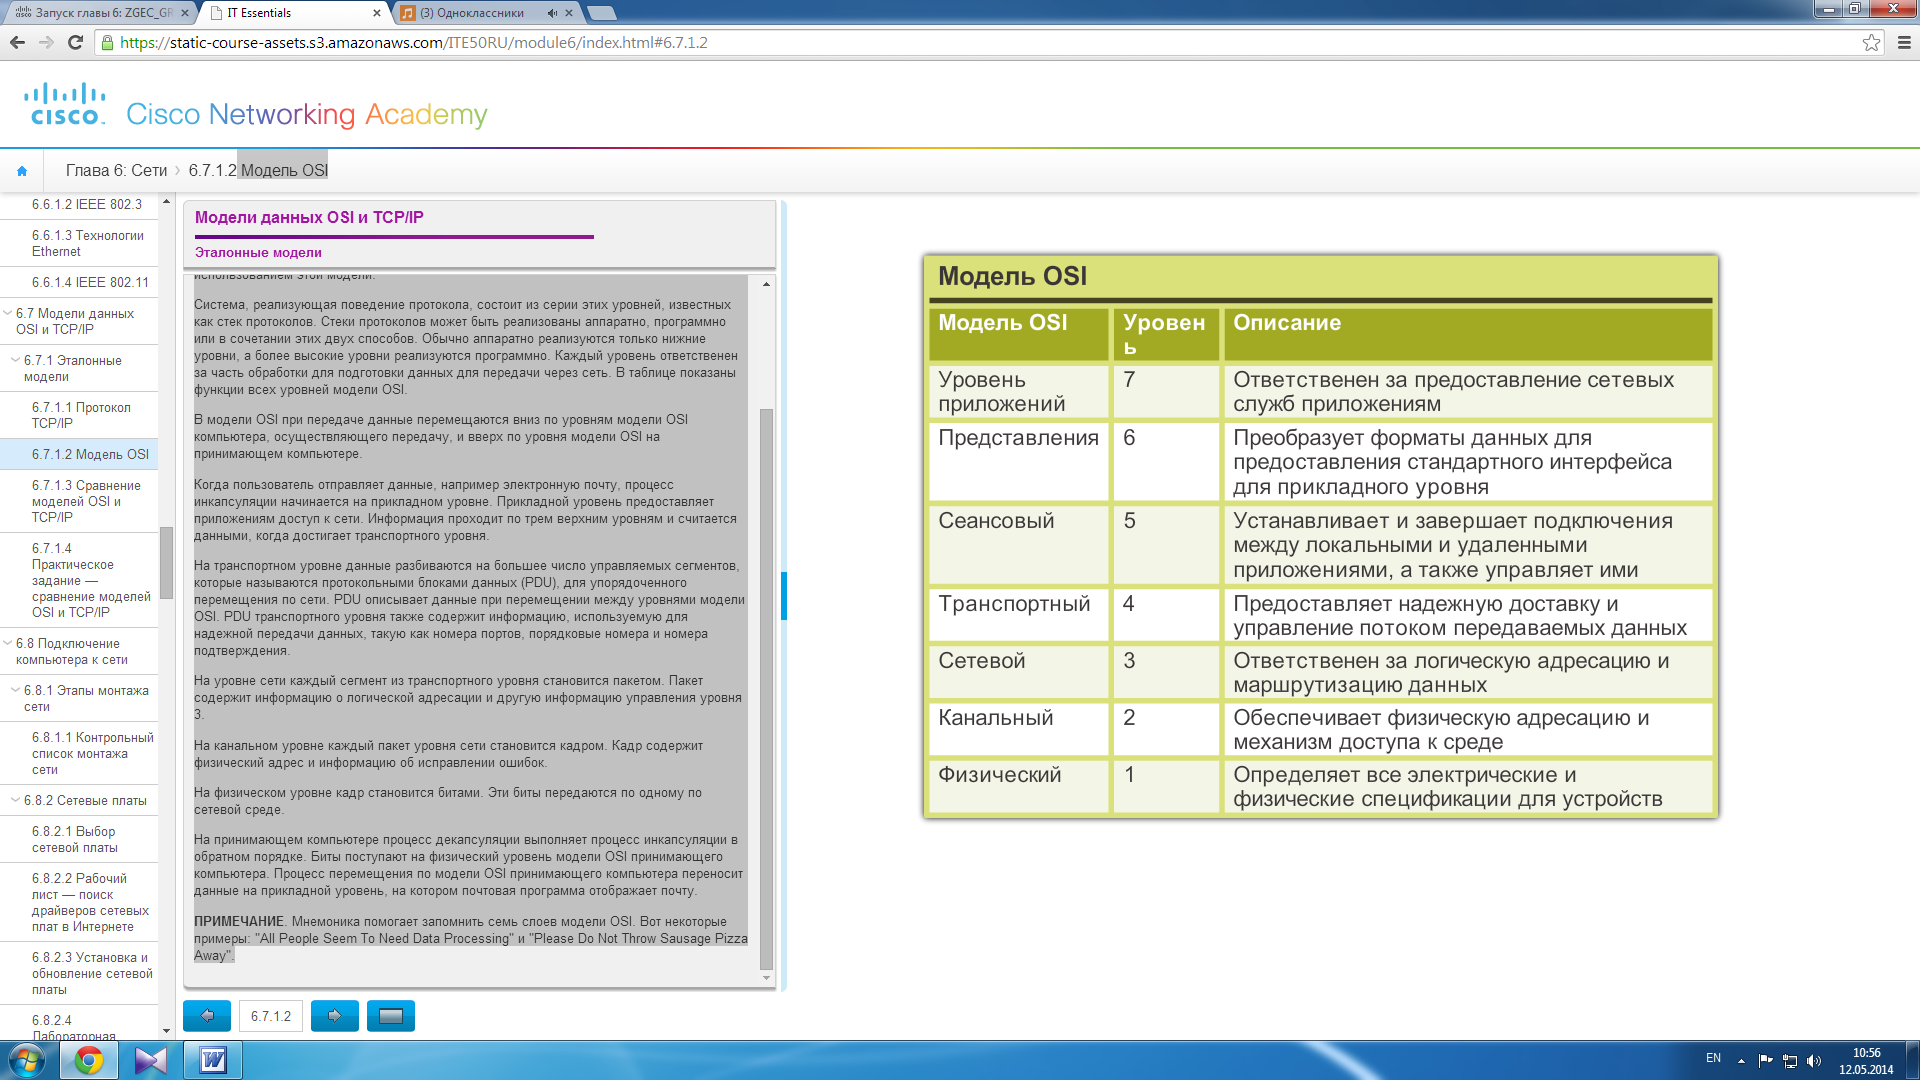
Task: Open 6.7.1.3 Сравнение моделей OSI и TCP/IP
Action: [x=79, y=501]
